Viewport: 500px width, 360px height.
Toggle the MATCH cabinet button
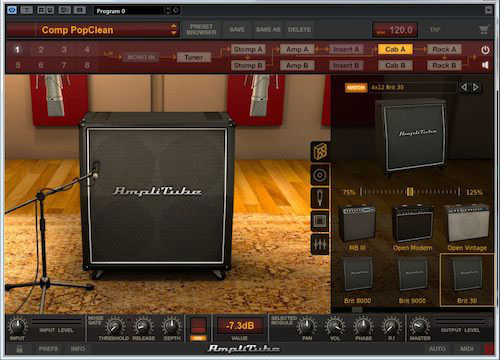[x=356, y=87]
